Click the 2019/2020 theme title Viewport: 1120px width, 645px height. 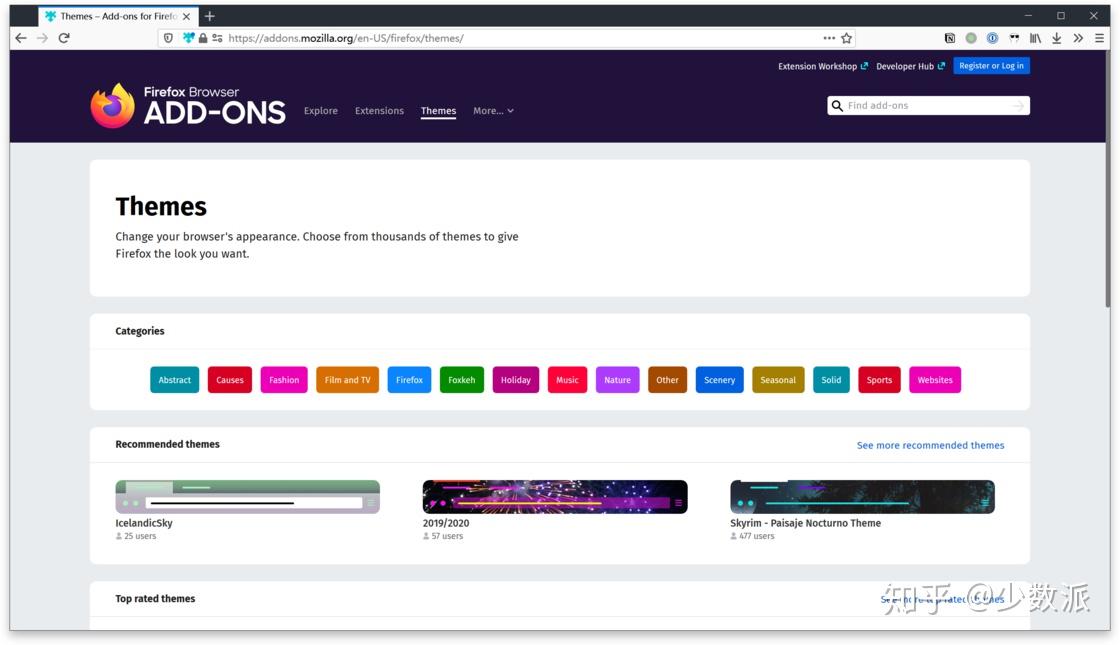(446, 523)
